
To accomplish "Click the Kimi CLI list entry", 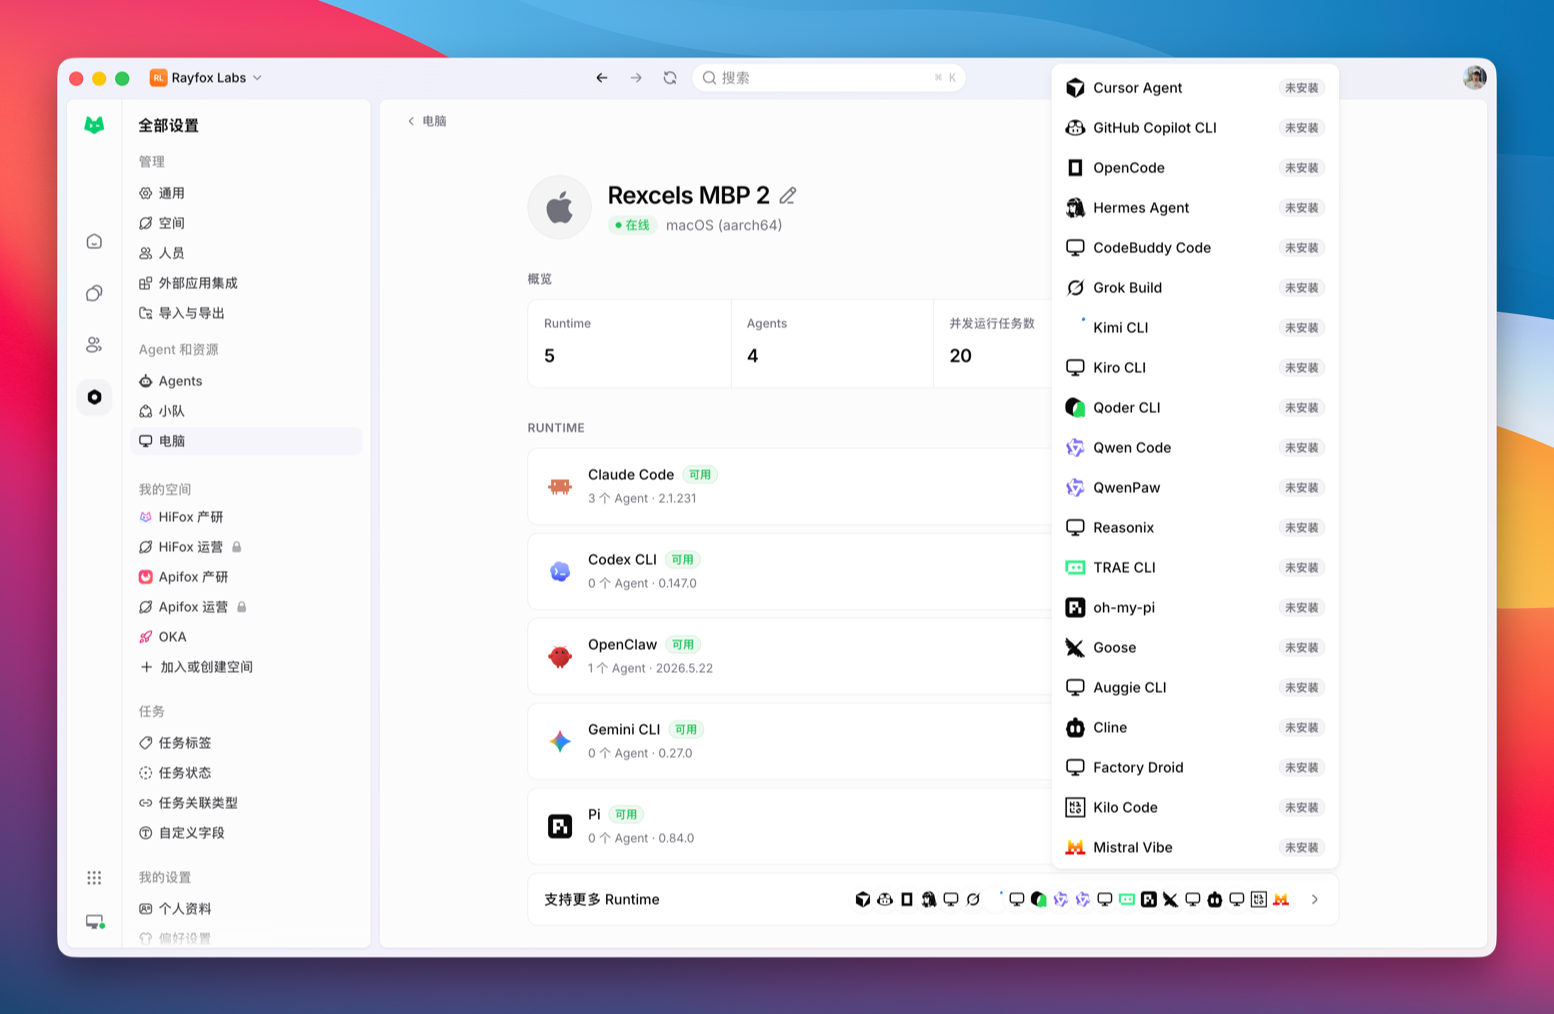I will [1195, 328].
